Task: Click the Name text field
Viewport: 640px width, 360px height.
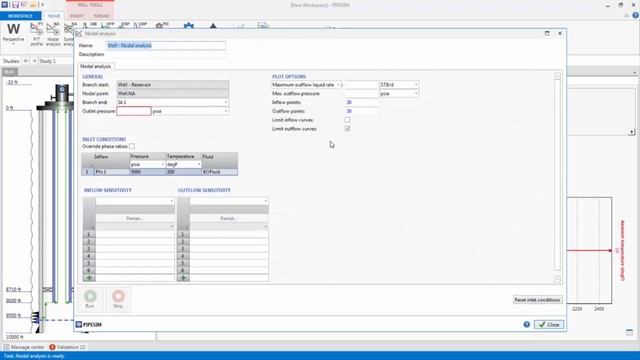Action: [166, 45]
